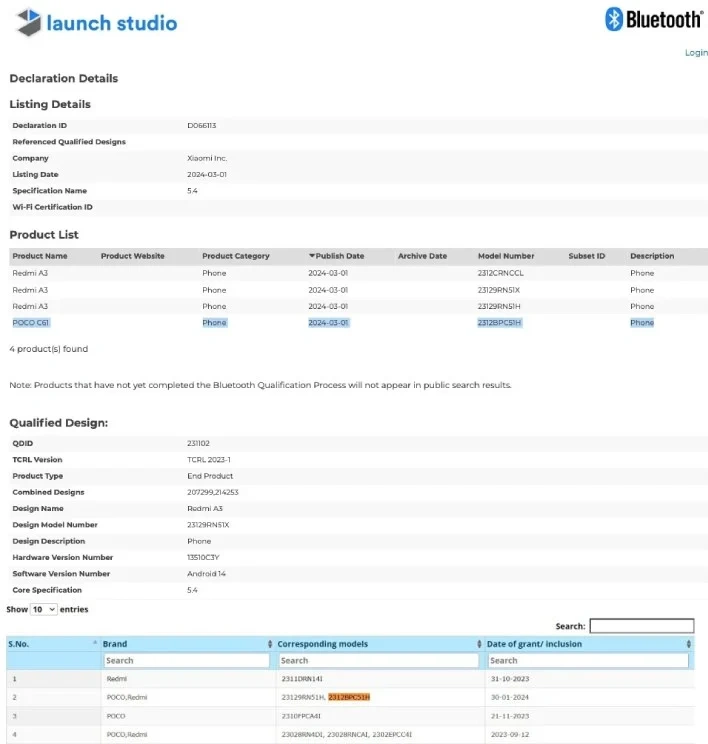Image resolution: width=708 pixels, height=744 pixels.
Task: Click date 2023-09-12 in row 4
Action: [x=510, y=735]
